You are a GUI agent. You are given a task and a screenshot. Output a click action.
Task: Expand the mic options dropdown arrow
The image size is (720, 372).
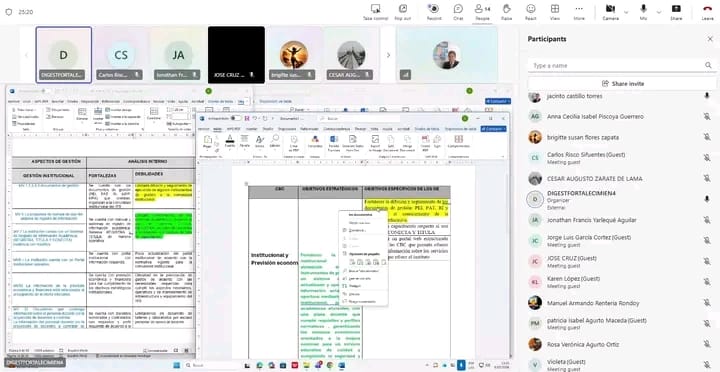[x=659, y=12]
